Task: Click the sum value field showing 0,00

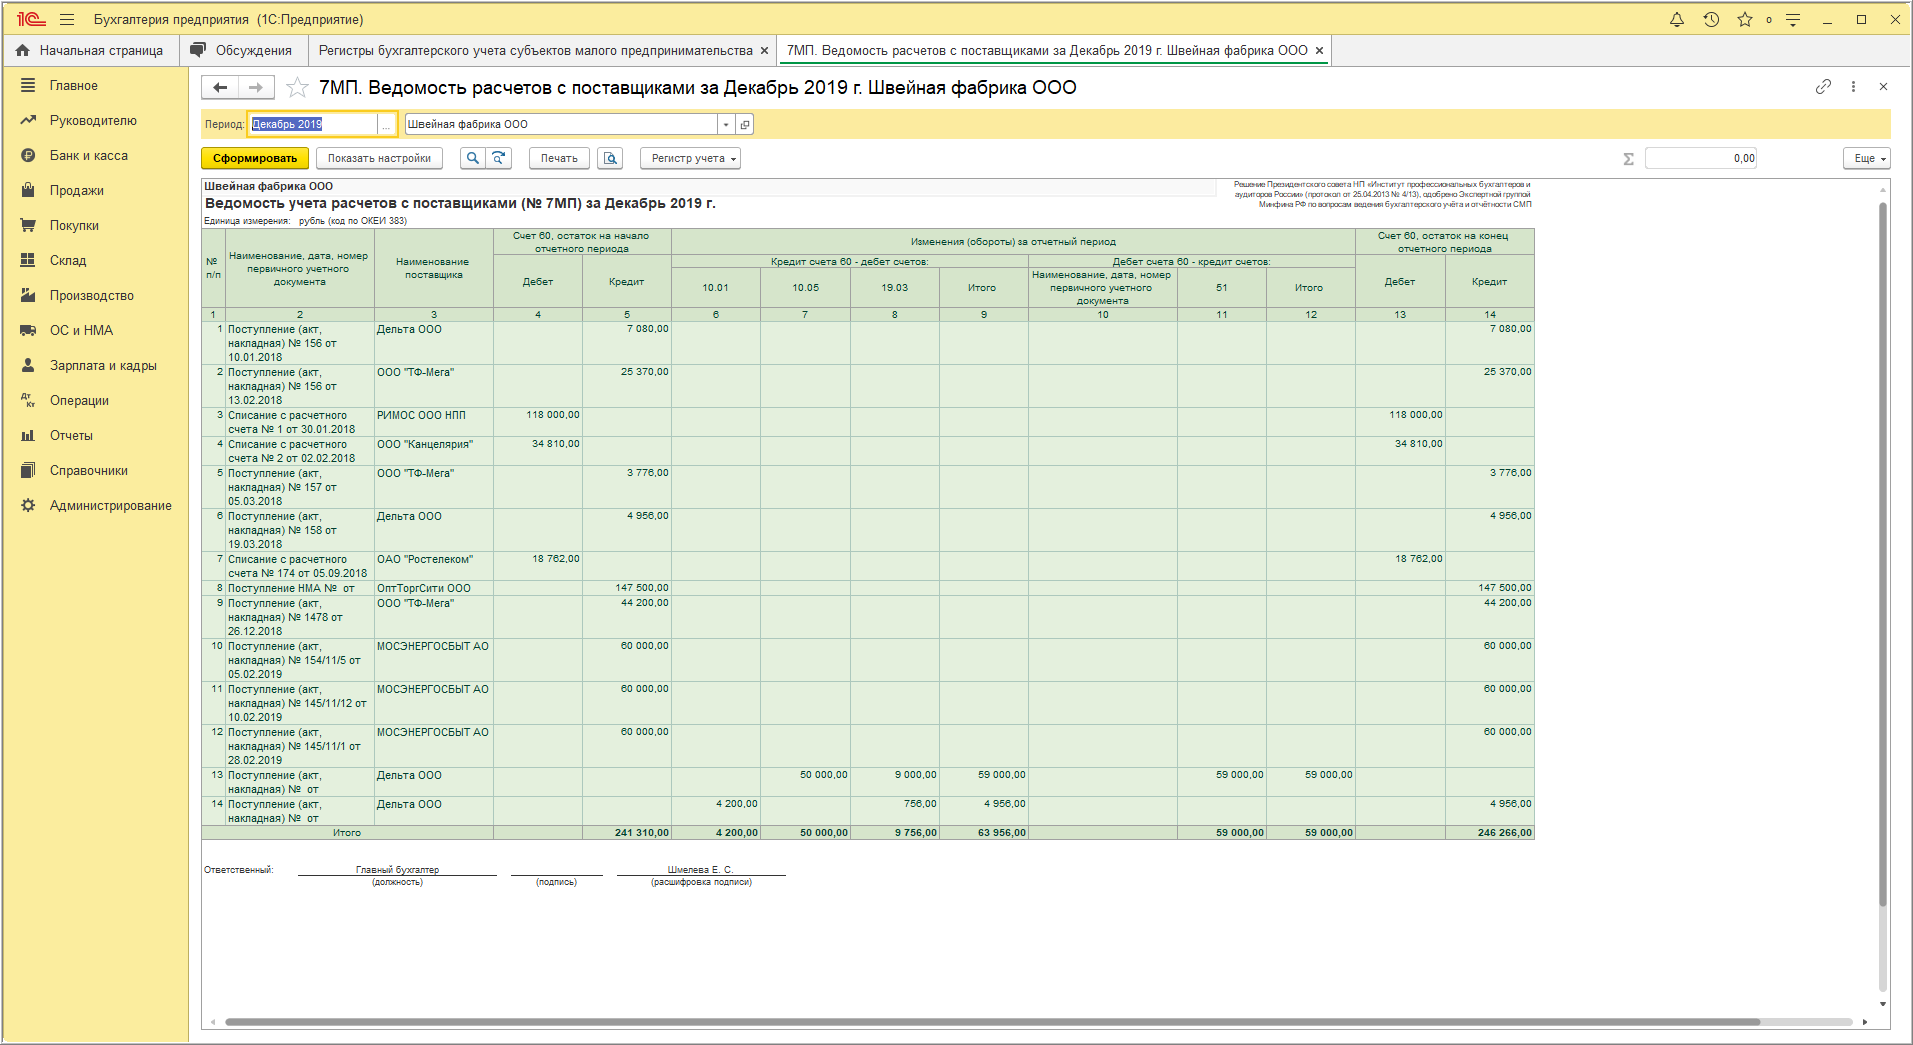Action: [1701, 158]
